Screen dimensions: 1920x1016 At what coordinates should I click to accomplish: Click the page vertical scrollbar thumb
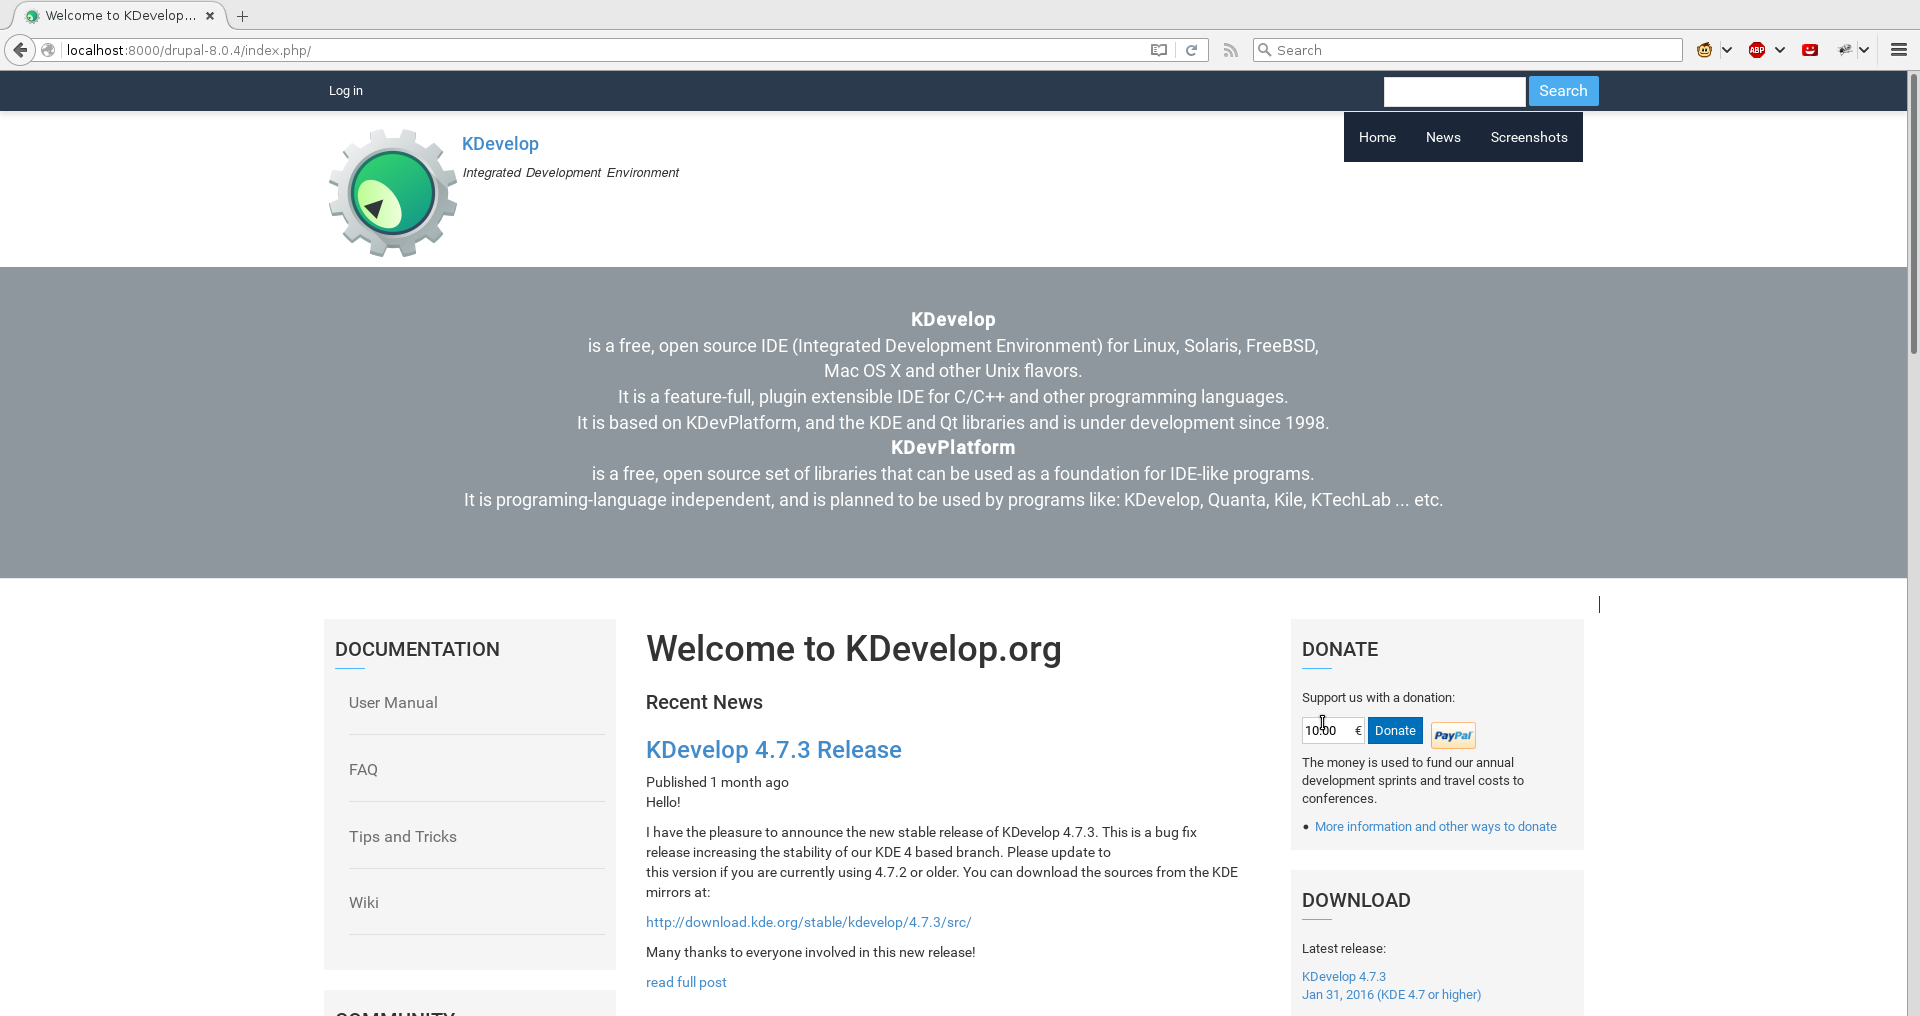[1913, 213]
